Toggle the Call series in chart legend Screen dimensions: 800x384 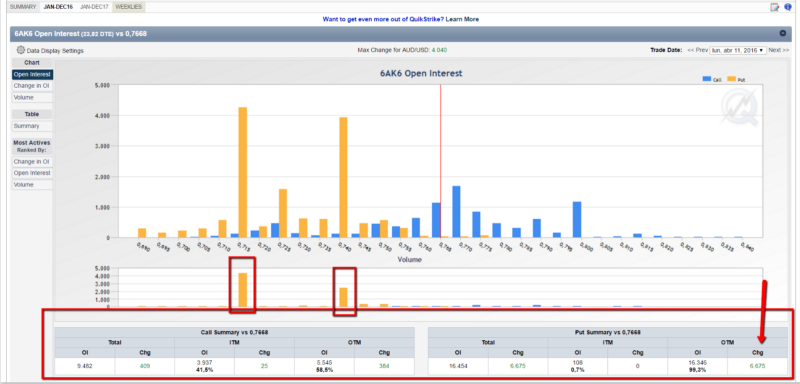[712, 80]
